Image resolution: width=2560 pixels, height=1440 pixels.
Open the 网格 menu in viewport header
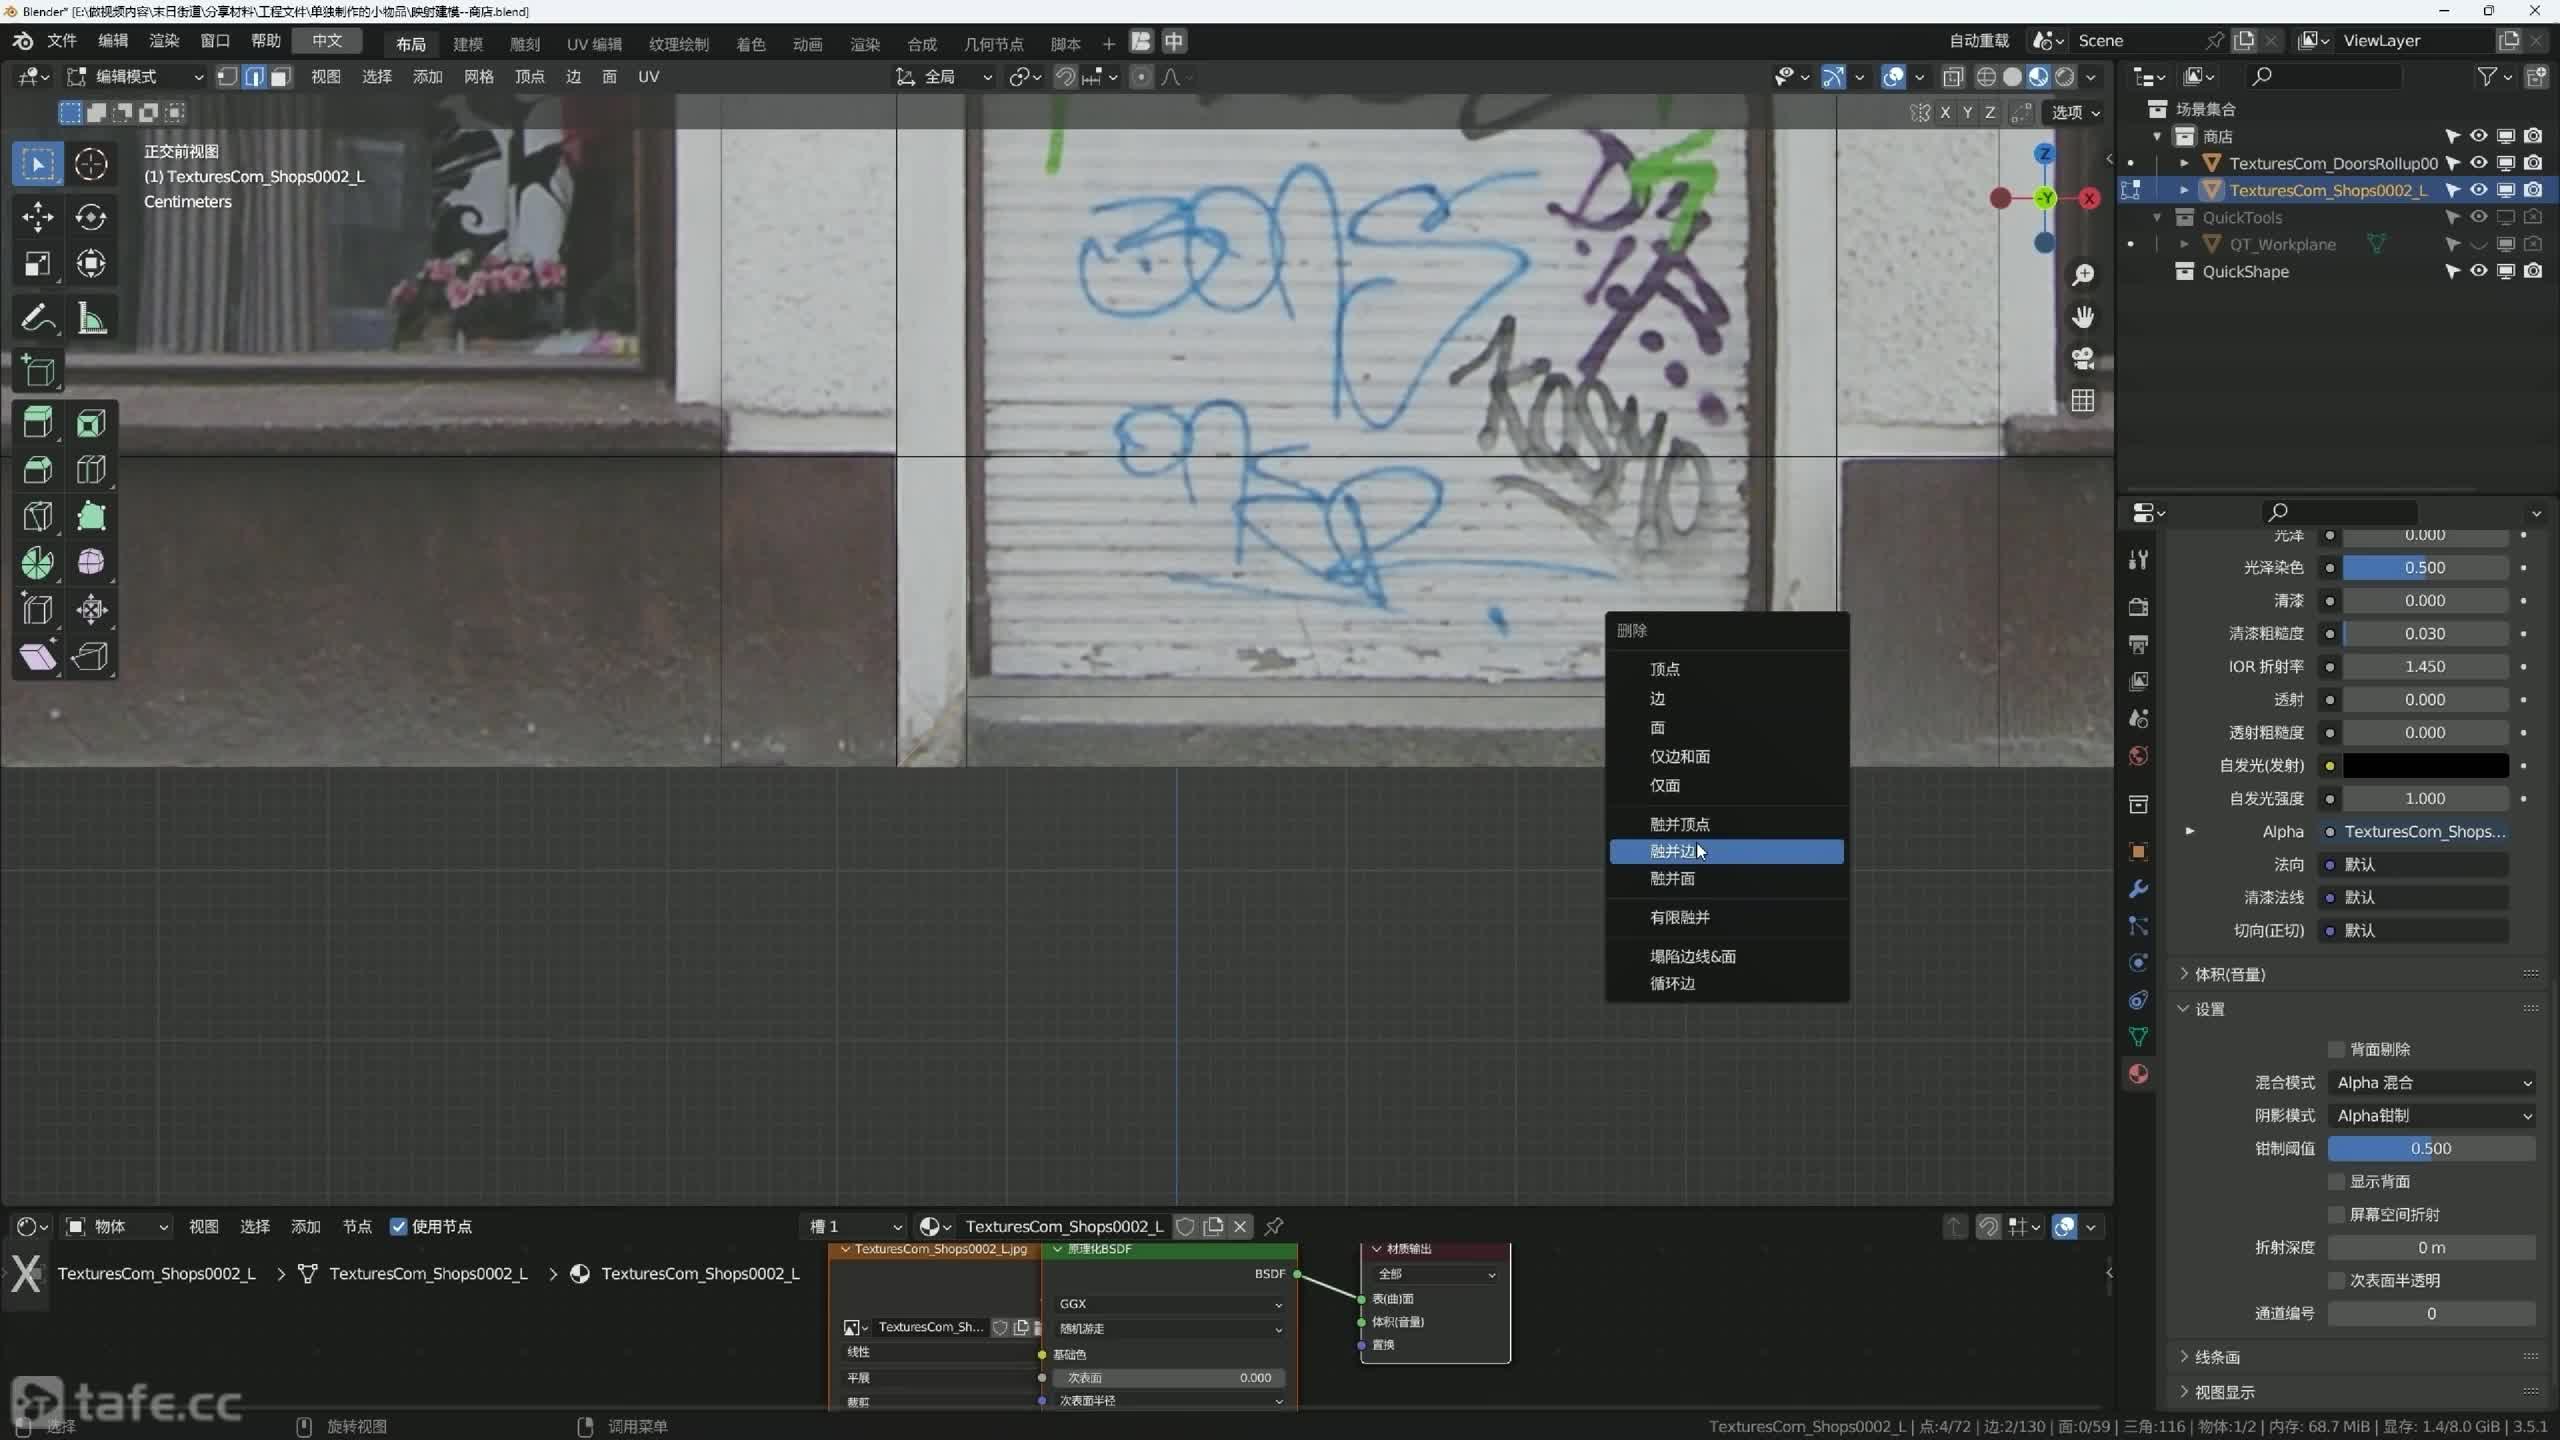[478, 77]
